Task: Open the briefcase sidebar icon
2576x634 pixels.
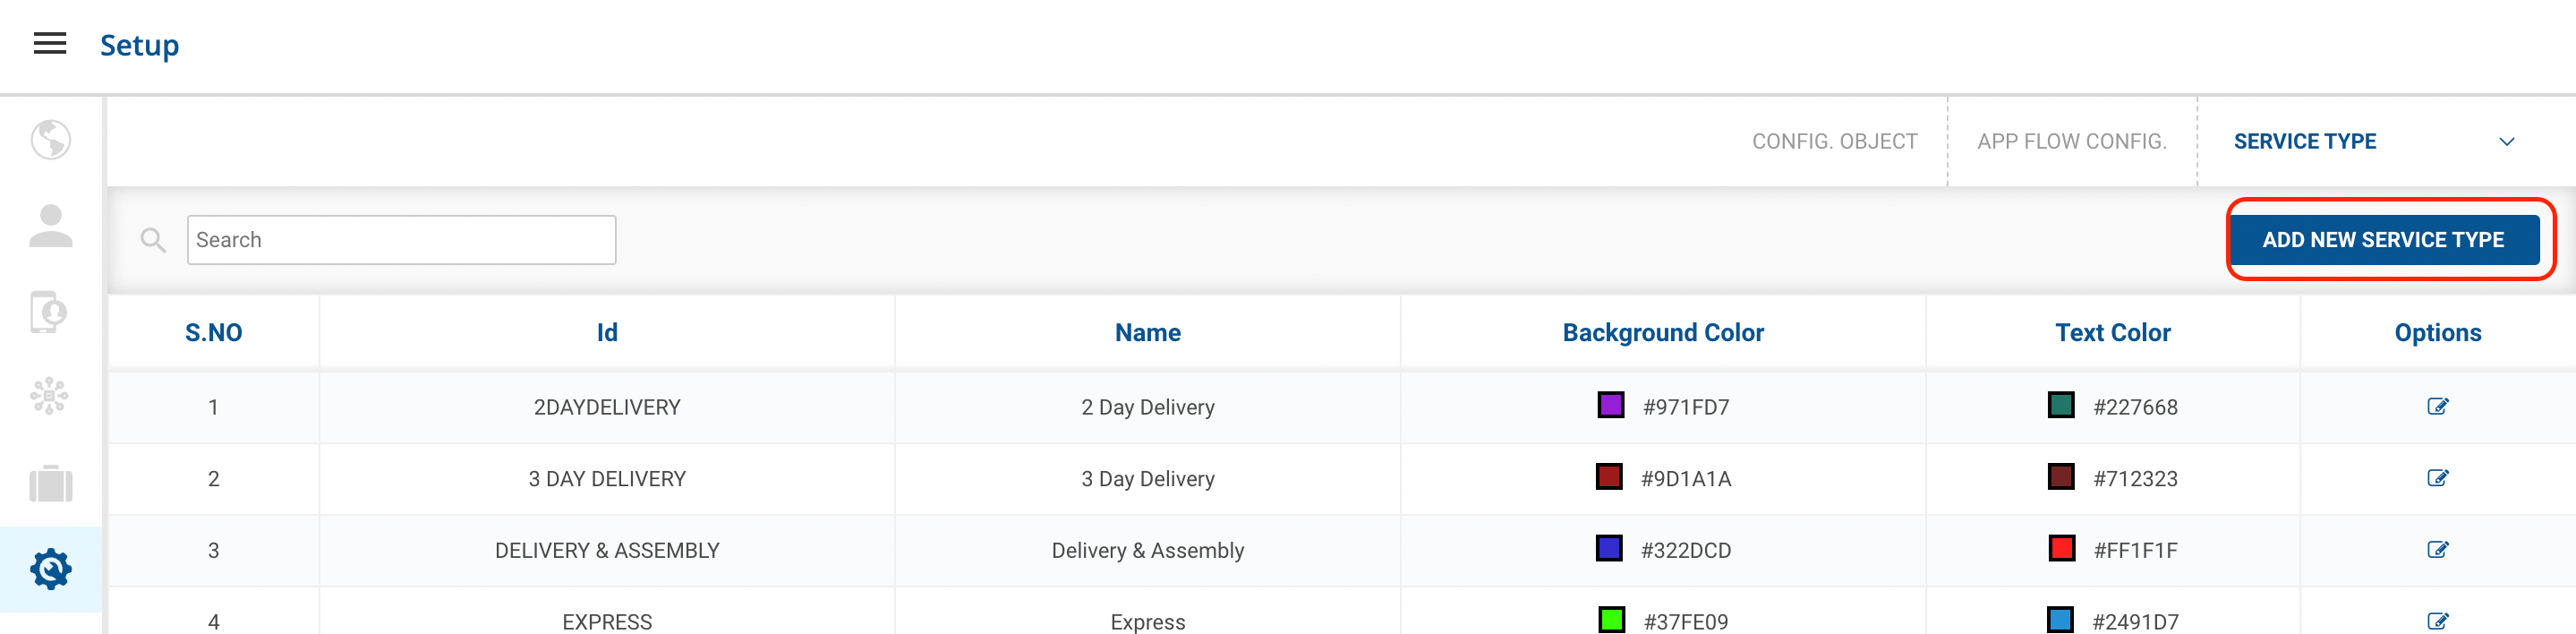Action: 50,484
